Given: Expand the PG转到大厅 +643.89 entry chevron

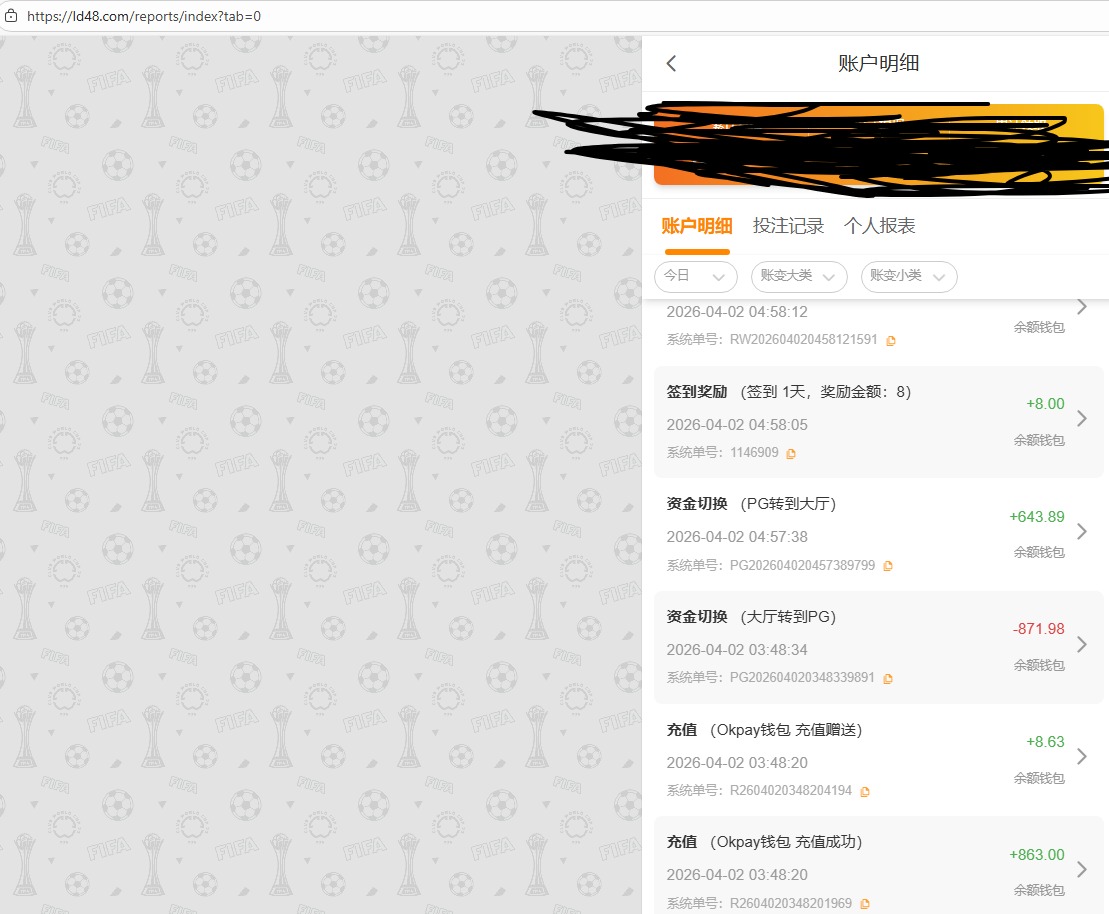Looking at the screenshot, I should 1081,532.
